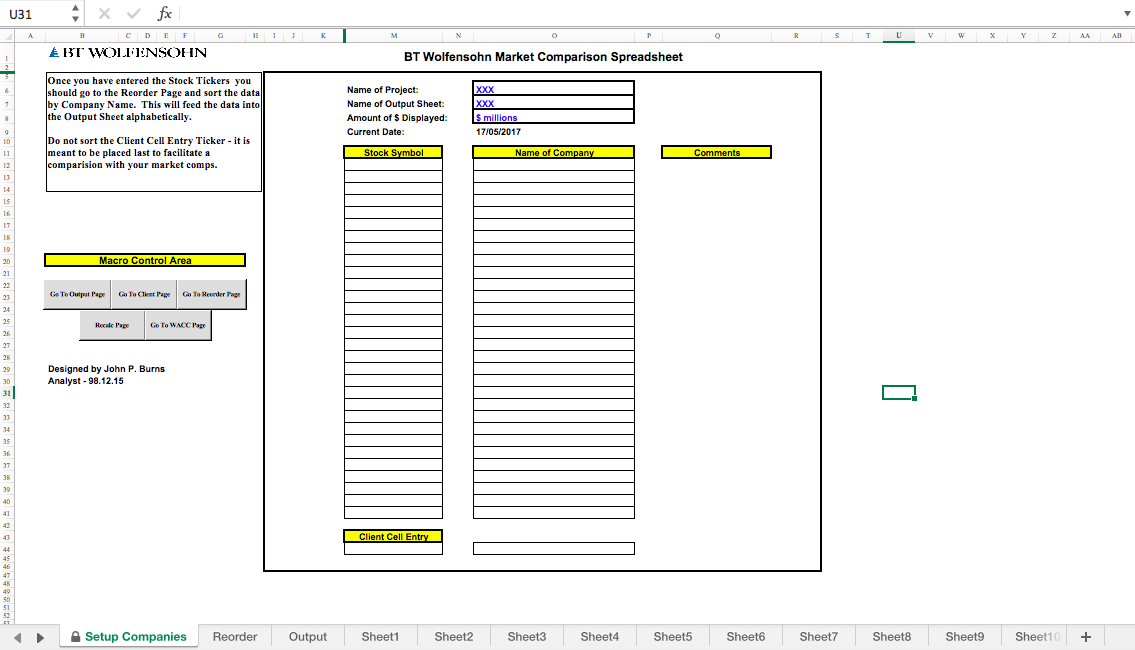This screenshot has height=650, width=1135.
Task: Click the Client Cell Entry header
Action: [x=393, y=536]
